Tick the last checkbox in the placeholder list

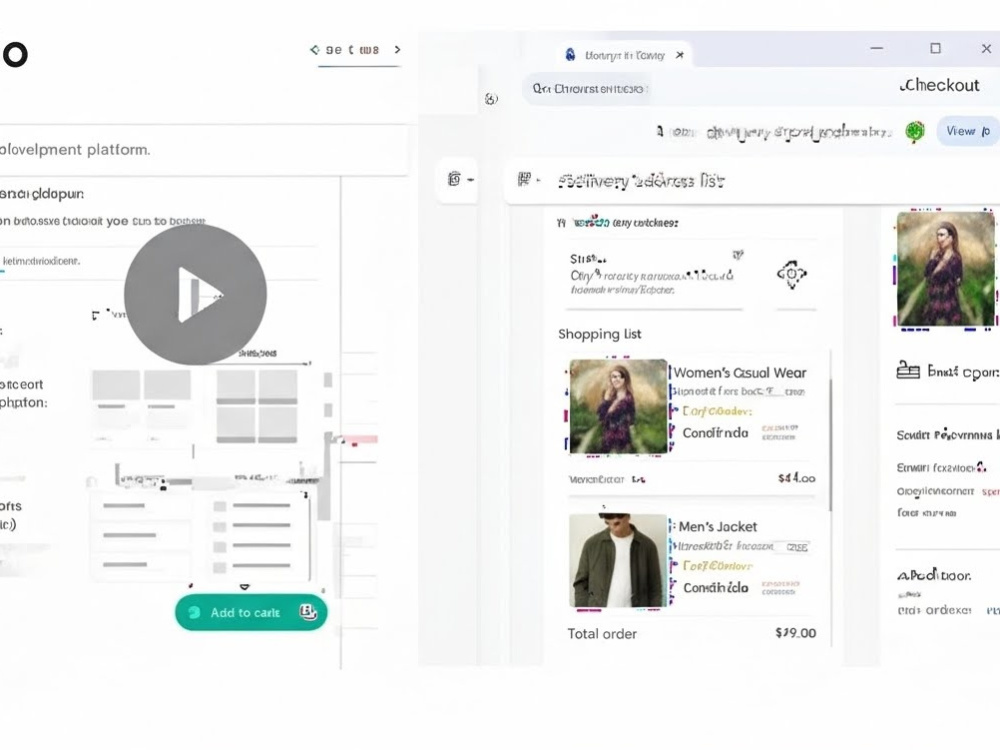coord(219,567)
